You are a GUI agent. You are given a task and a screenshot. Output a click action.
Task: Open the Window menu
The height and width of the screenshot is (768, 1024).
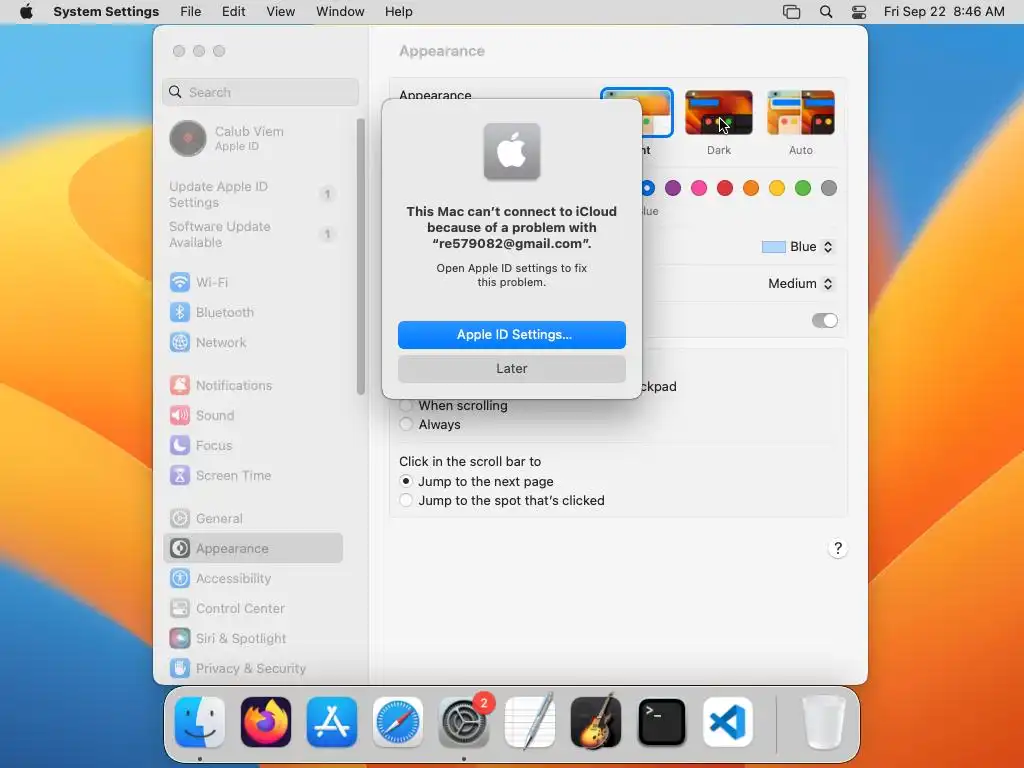pos(340,12)
